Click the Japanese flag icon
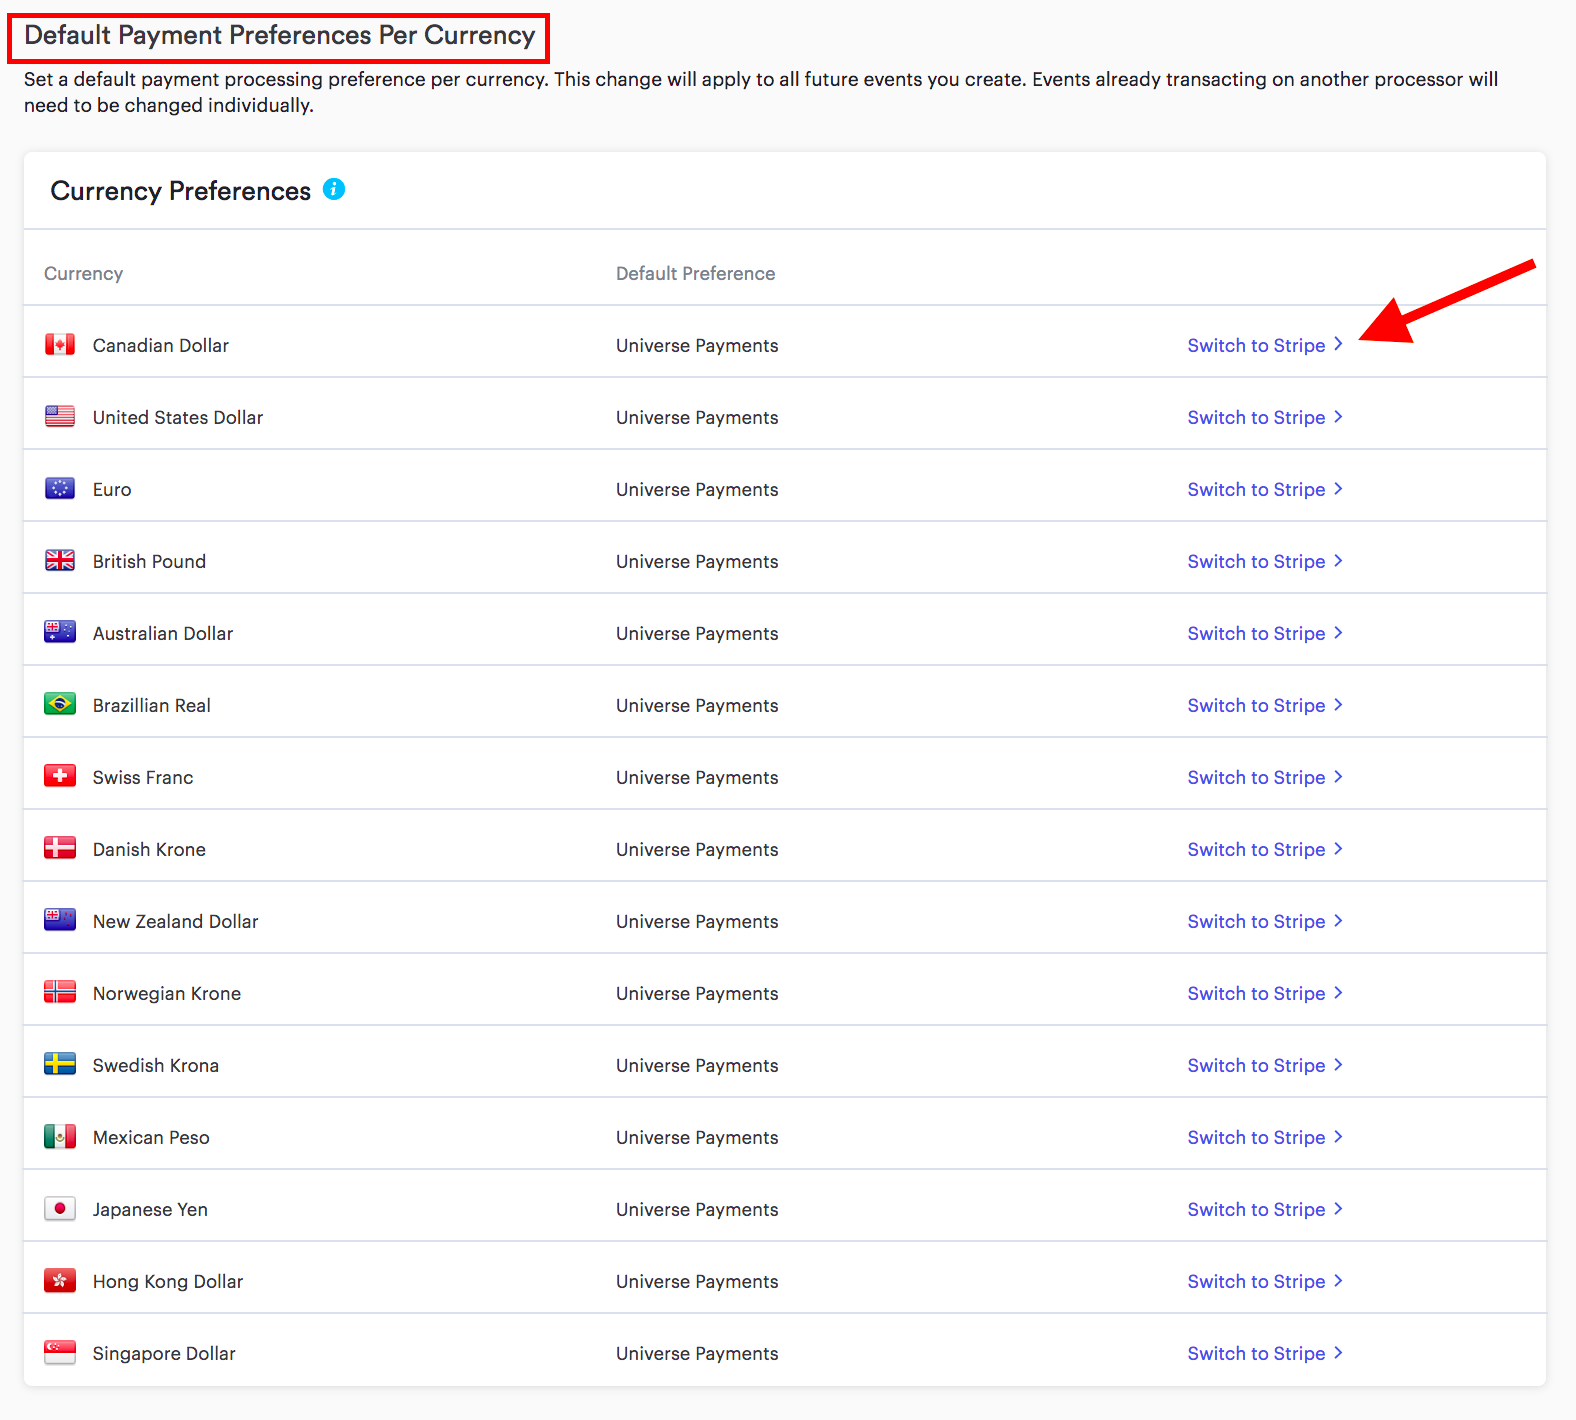 [60, 1209]
